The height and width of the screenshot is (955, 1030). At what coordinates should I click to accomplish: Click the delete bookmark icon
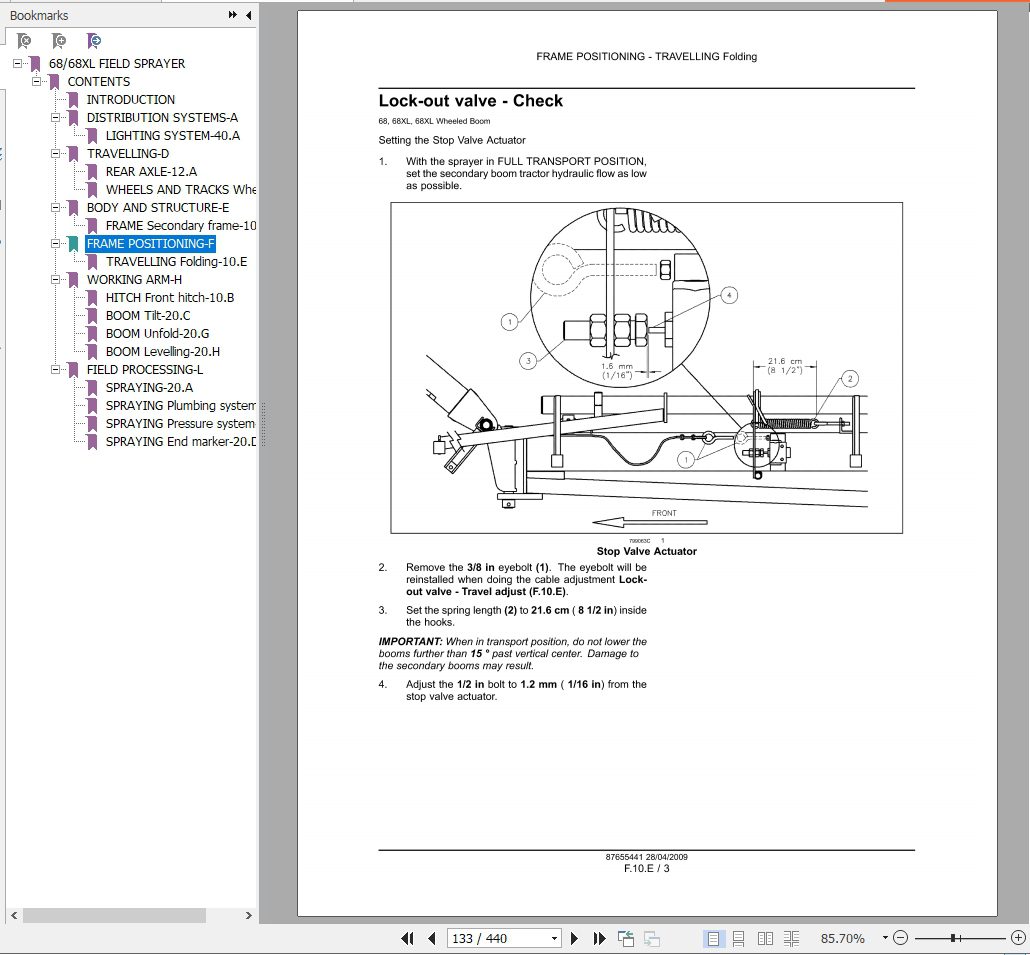pyautogui.click(x=24, y=41)
